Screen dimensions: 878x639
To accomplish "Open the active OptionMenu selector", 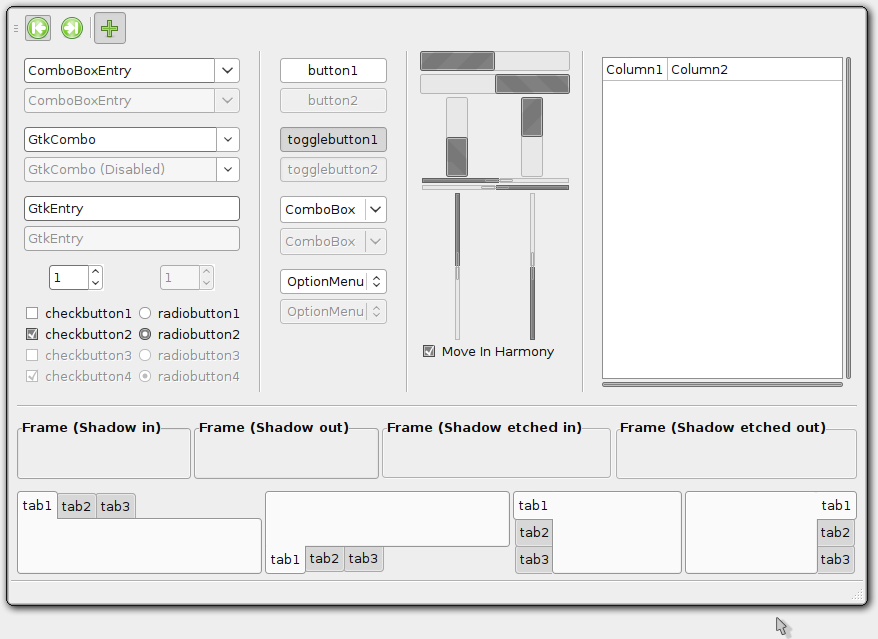I will (x=333, y=282).
